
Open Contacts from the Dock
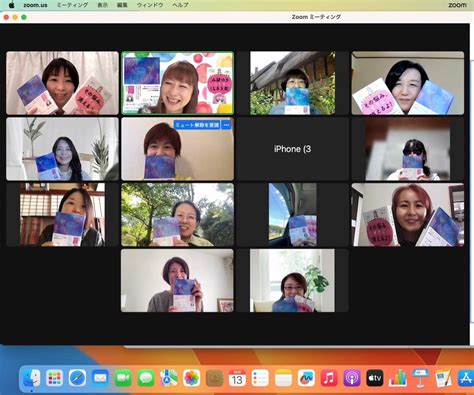[x=214, y=378]
